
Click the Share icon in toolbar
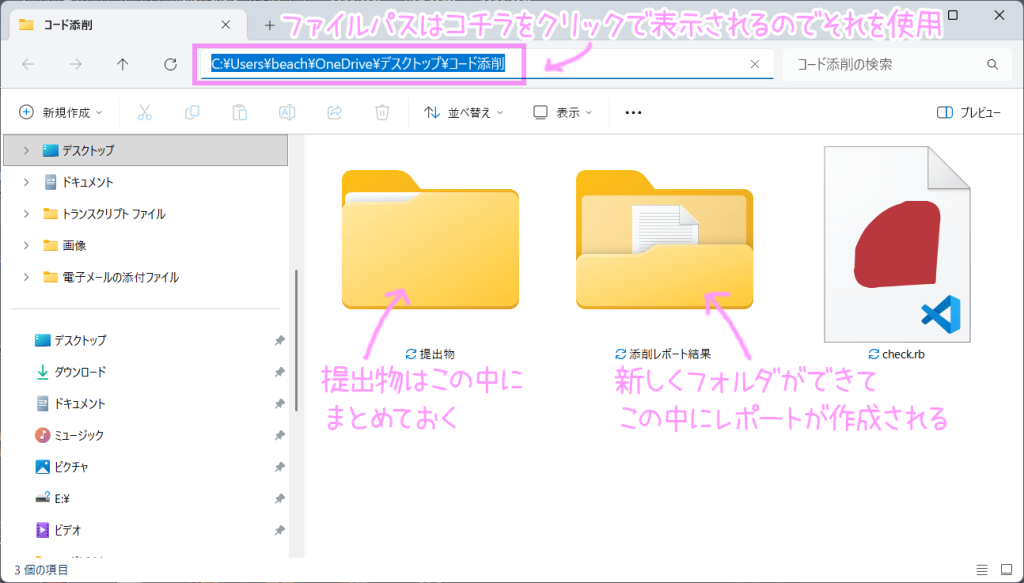click(335, 113)
